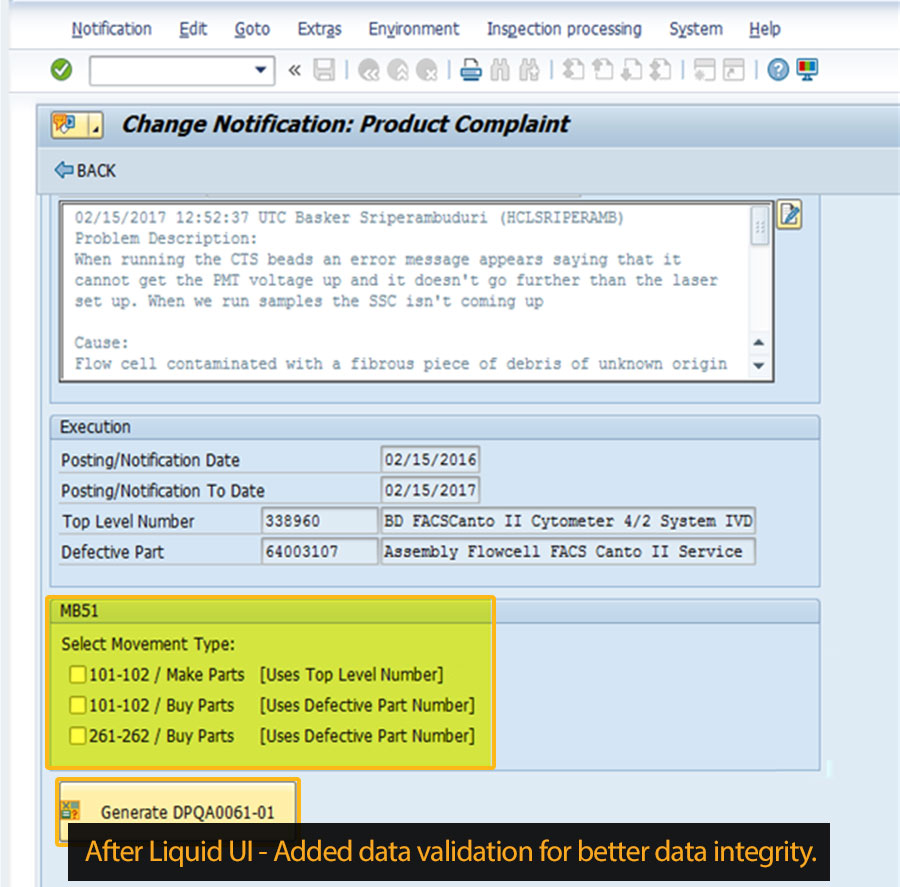
Task: Click the BACK button
Action: (x=85, y=171)
